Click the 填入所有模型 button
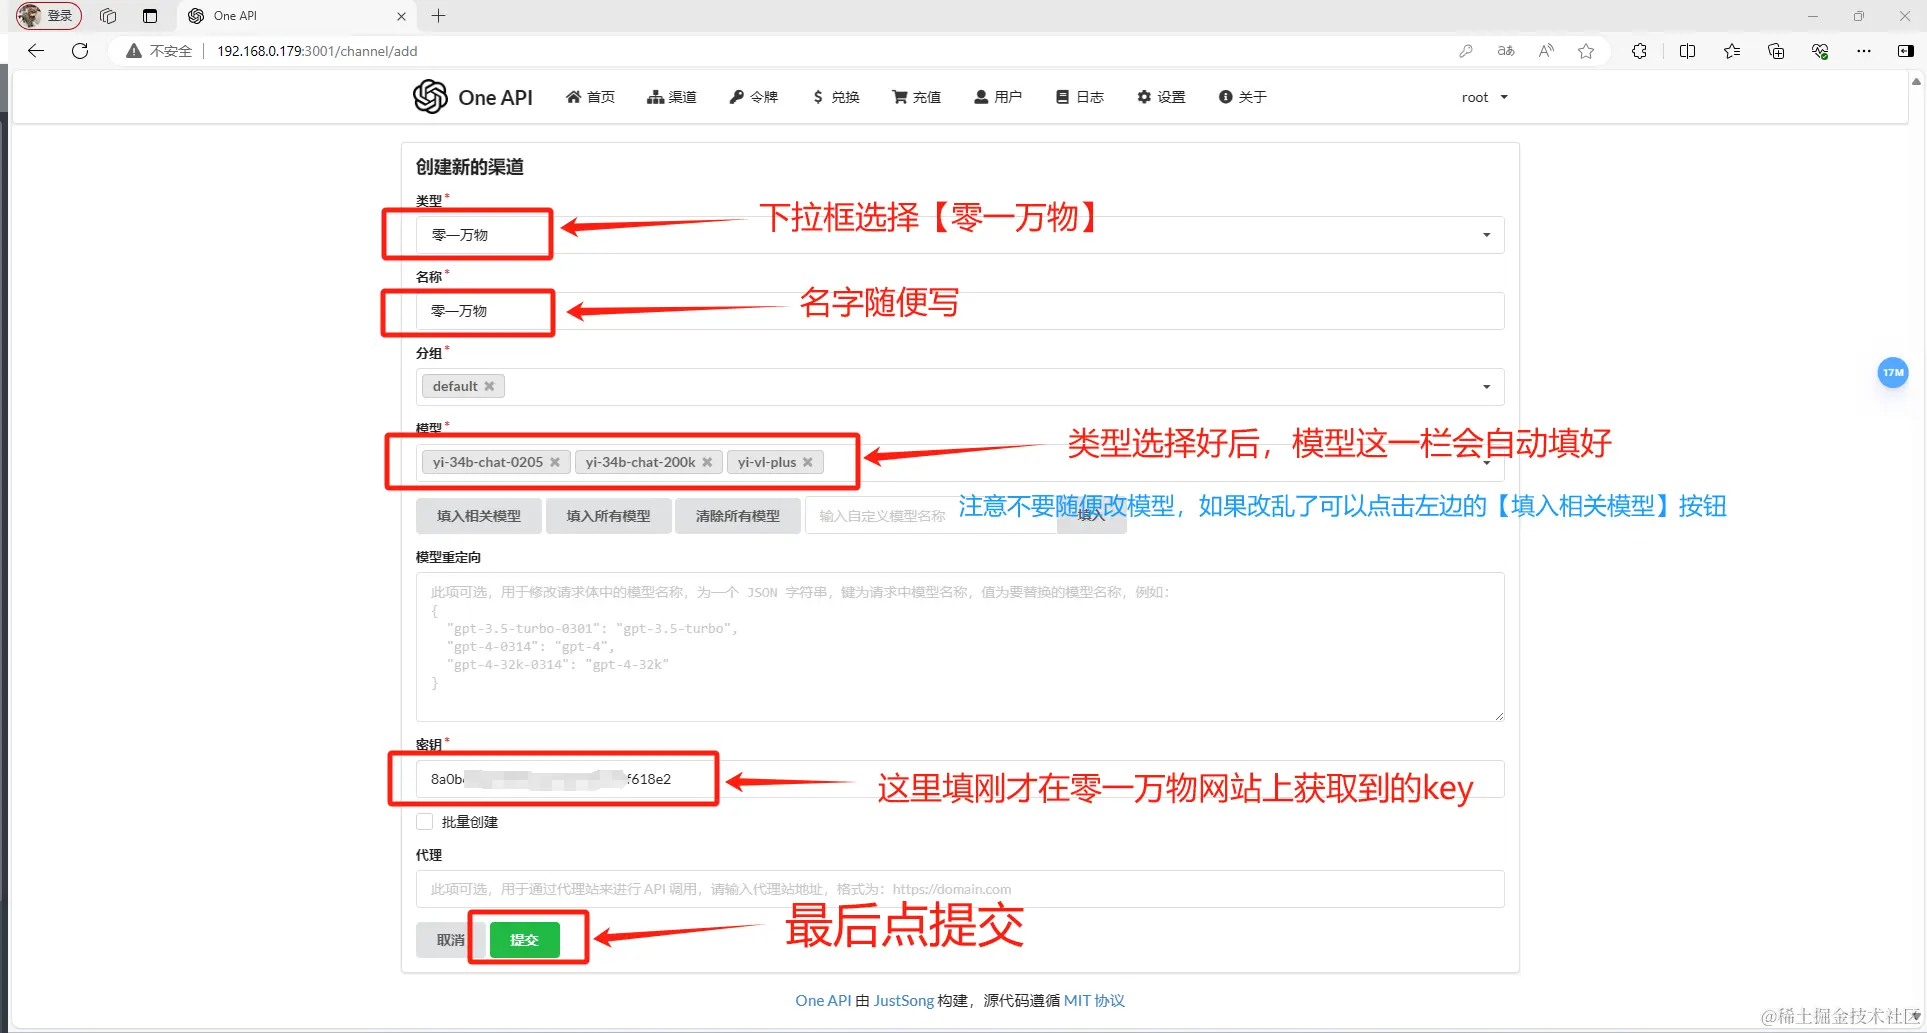The height and width of the screenshot is (1033, 1927). point(609,516)
